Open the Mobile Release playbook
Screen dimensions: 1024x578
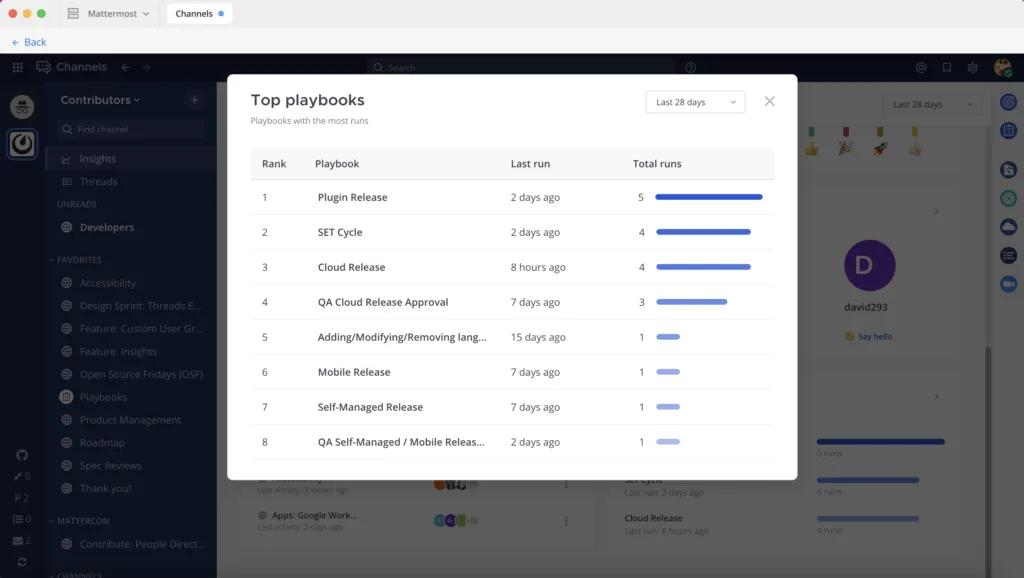[512, 372]
